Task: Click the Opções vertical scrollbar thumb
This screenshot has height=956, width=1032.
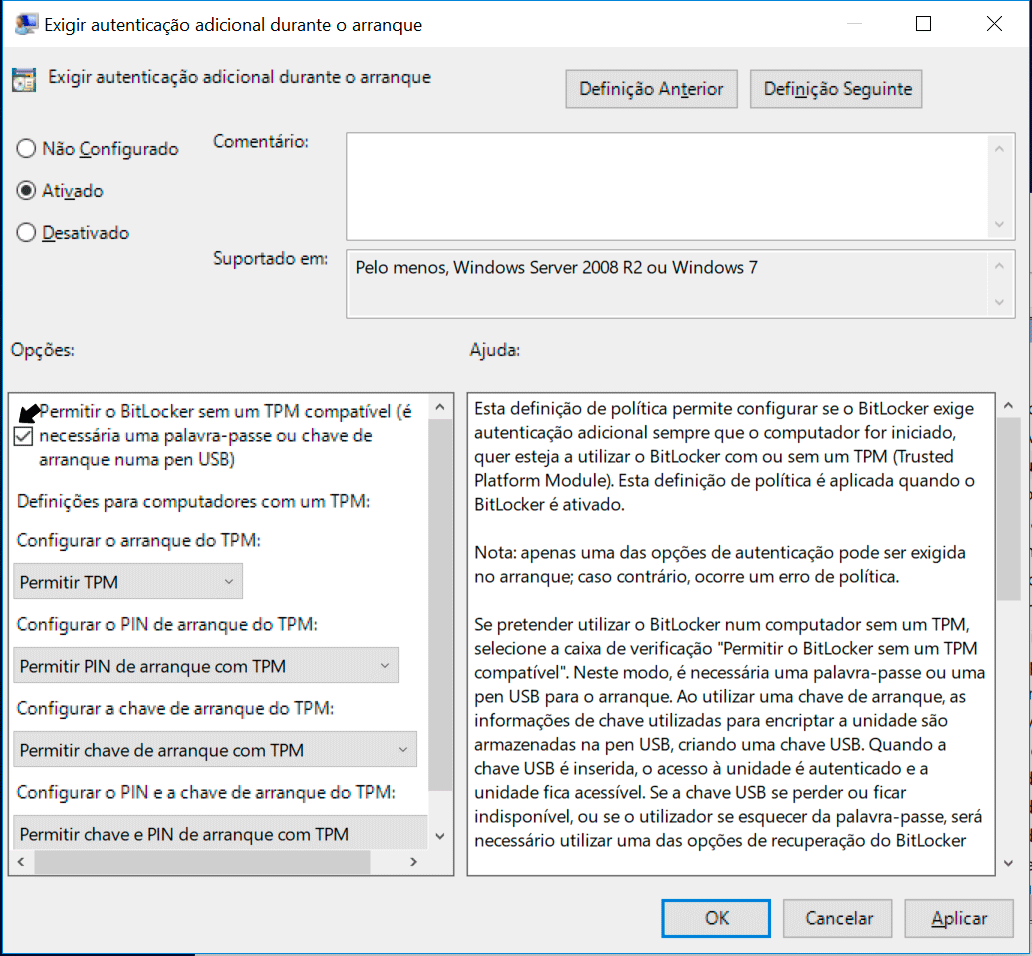Action: (x=440, y=604)
